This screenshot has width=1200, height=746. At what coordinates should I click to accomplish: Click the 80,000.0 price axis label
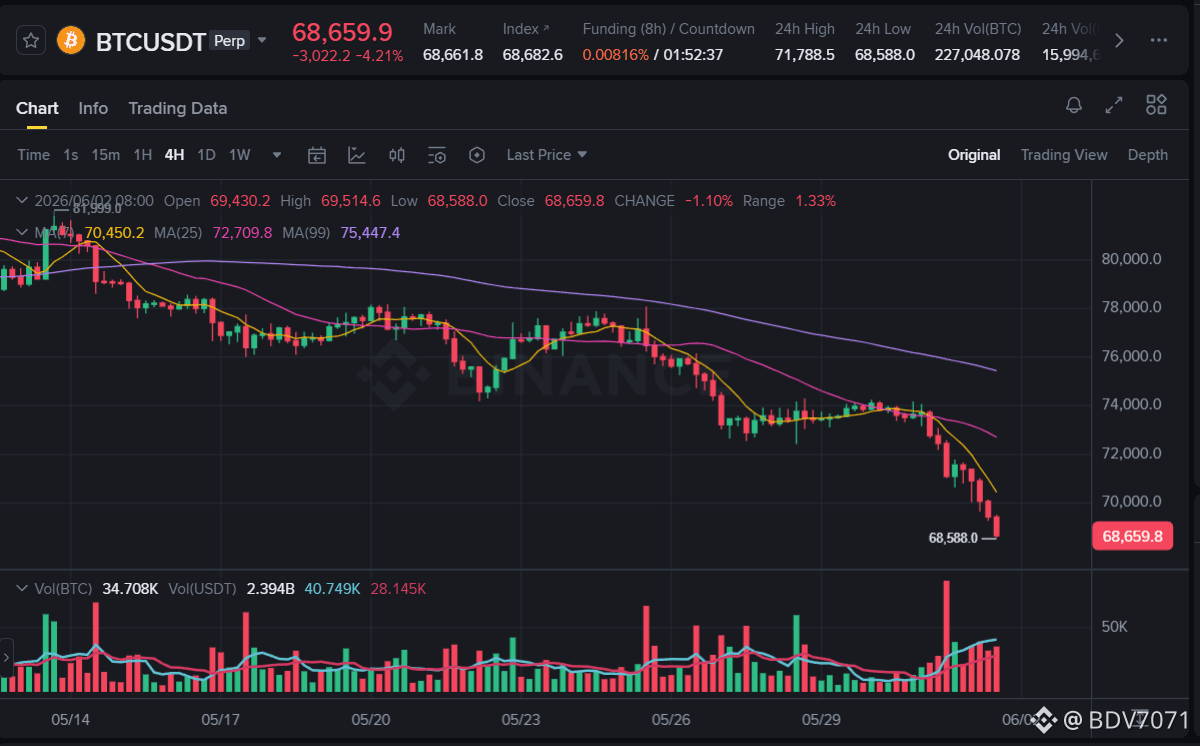coord(1131,258)
